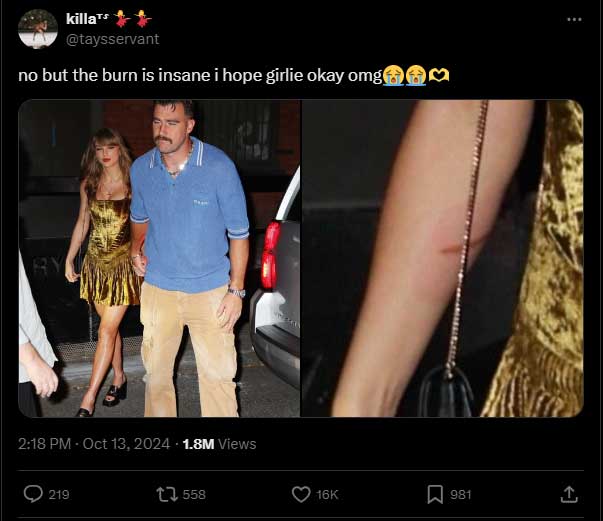Open the killa profile avatar
This screenshot has width=603, height=521.
[38, 29]
